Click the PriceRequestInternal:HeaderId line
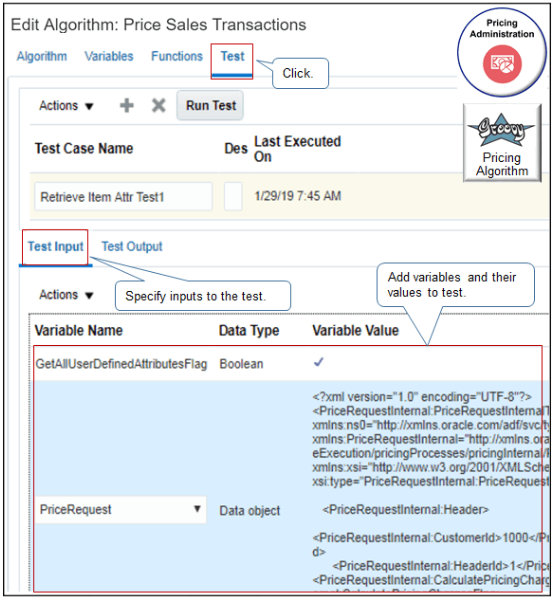Screen dimensions: 554x599 coord(441,566)
